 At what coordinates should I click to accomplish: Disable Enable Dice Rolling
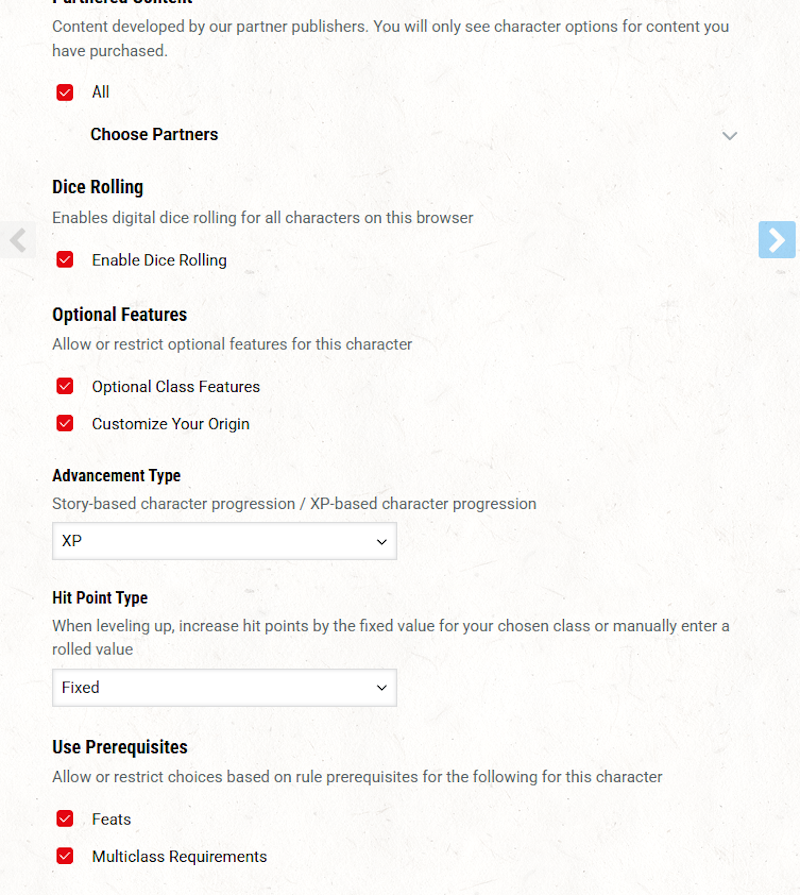coord(64,259)
